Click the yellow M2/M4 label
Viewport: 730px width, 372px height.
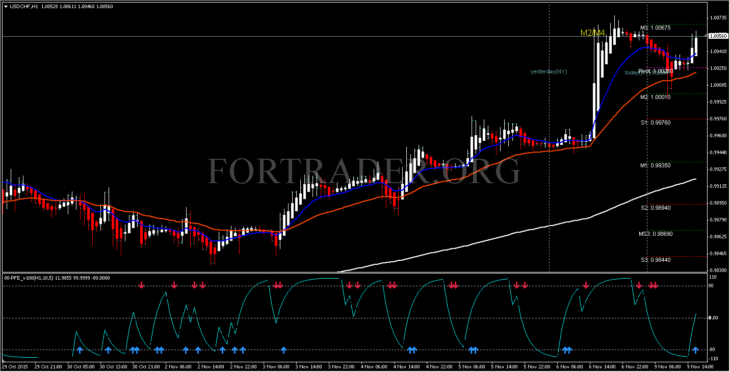[x=592, y=33]
